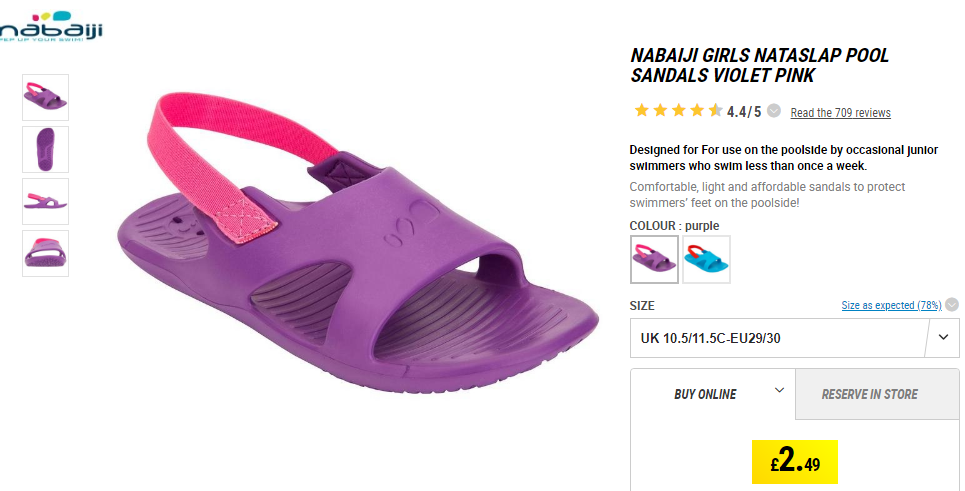Click the star rating icons
The height and width of the screenshot is (491, 965).
678,111
